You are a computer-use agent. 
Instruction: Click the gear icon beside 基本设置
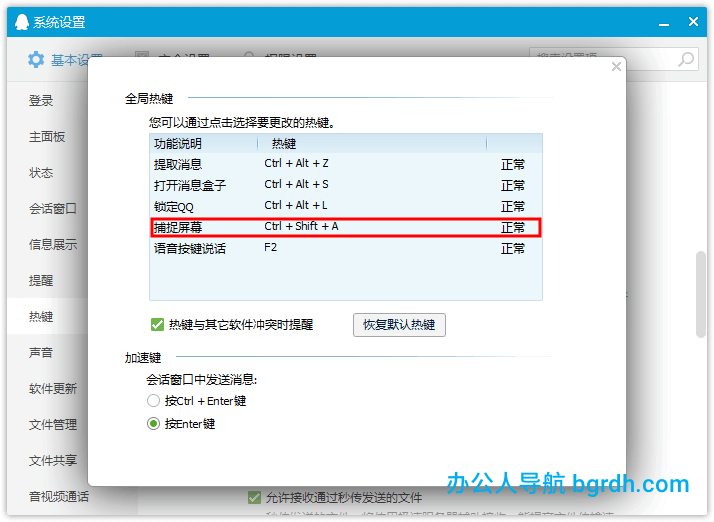pyautogui.click(x=35, y=60)
